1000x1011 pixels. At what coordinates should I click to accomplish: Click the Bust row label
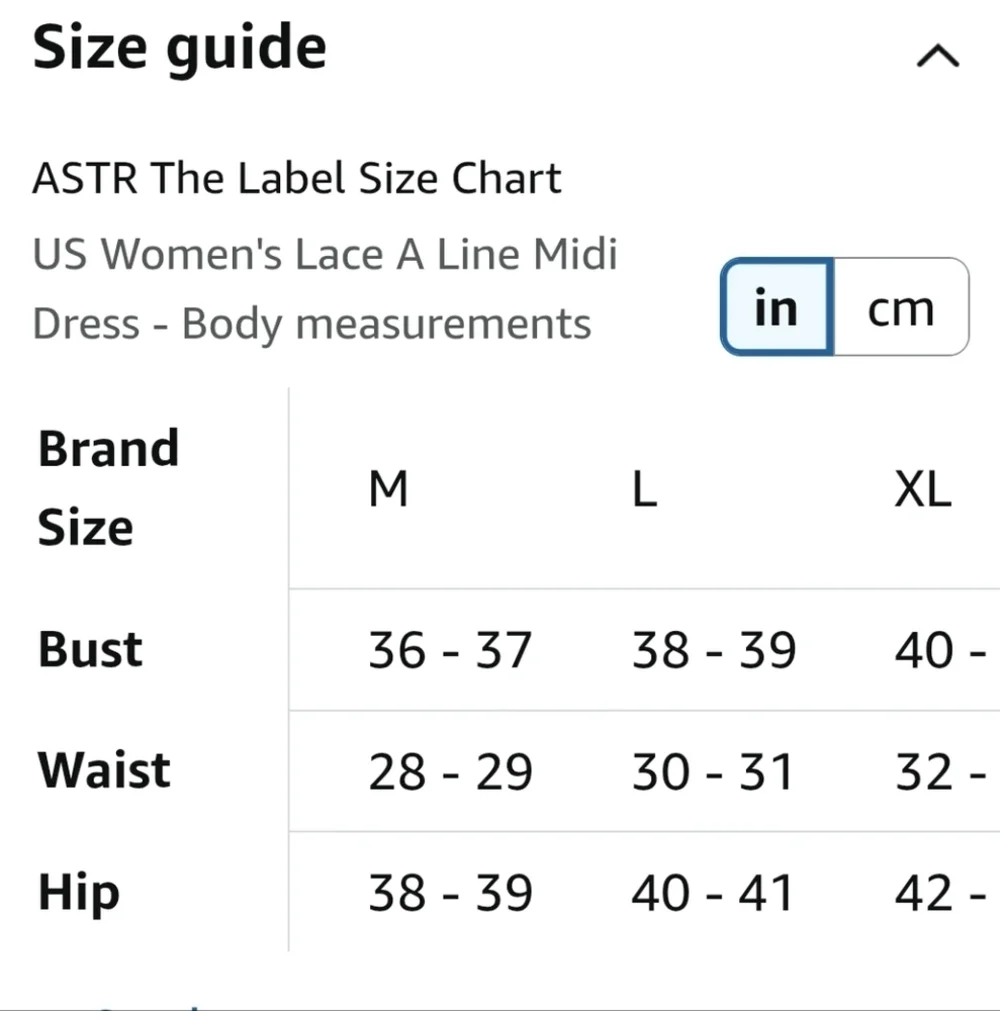click(90, 650)
